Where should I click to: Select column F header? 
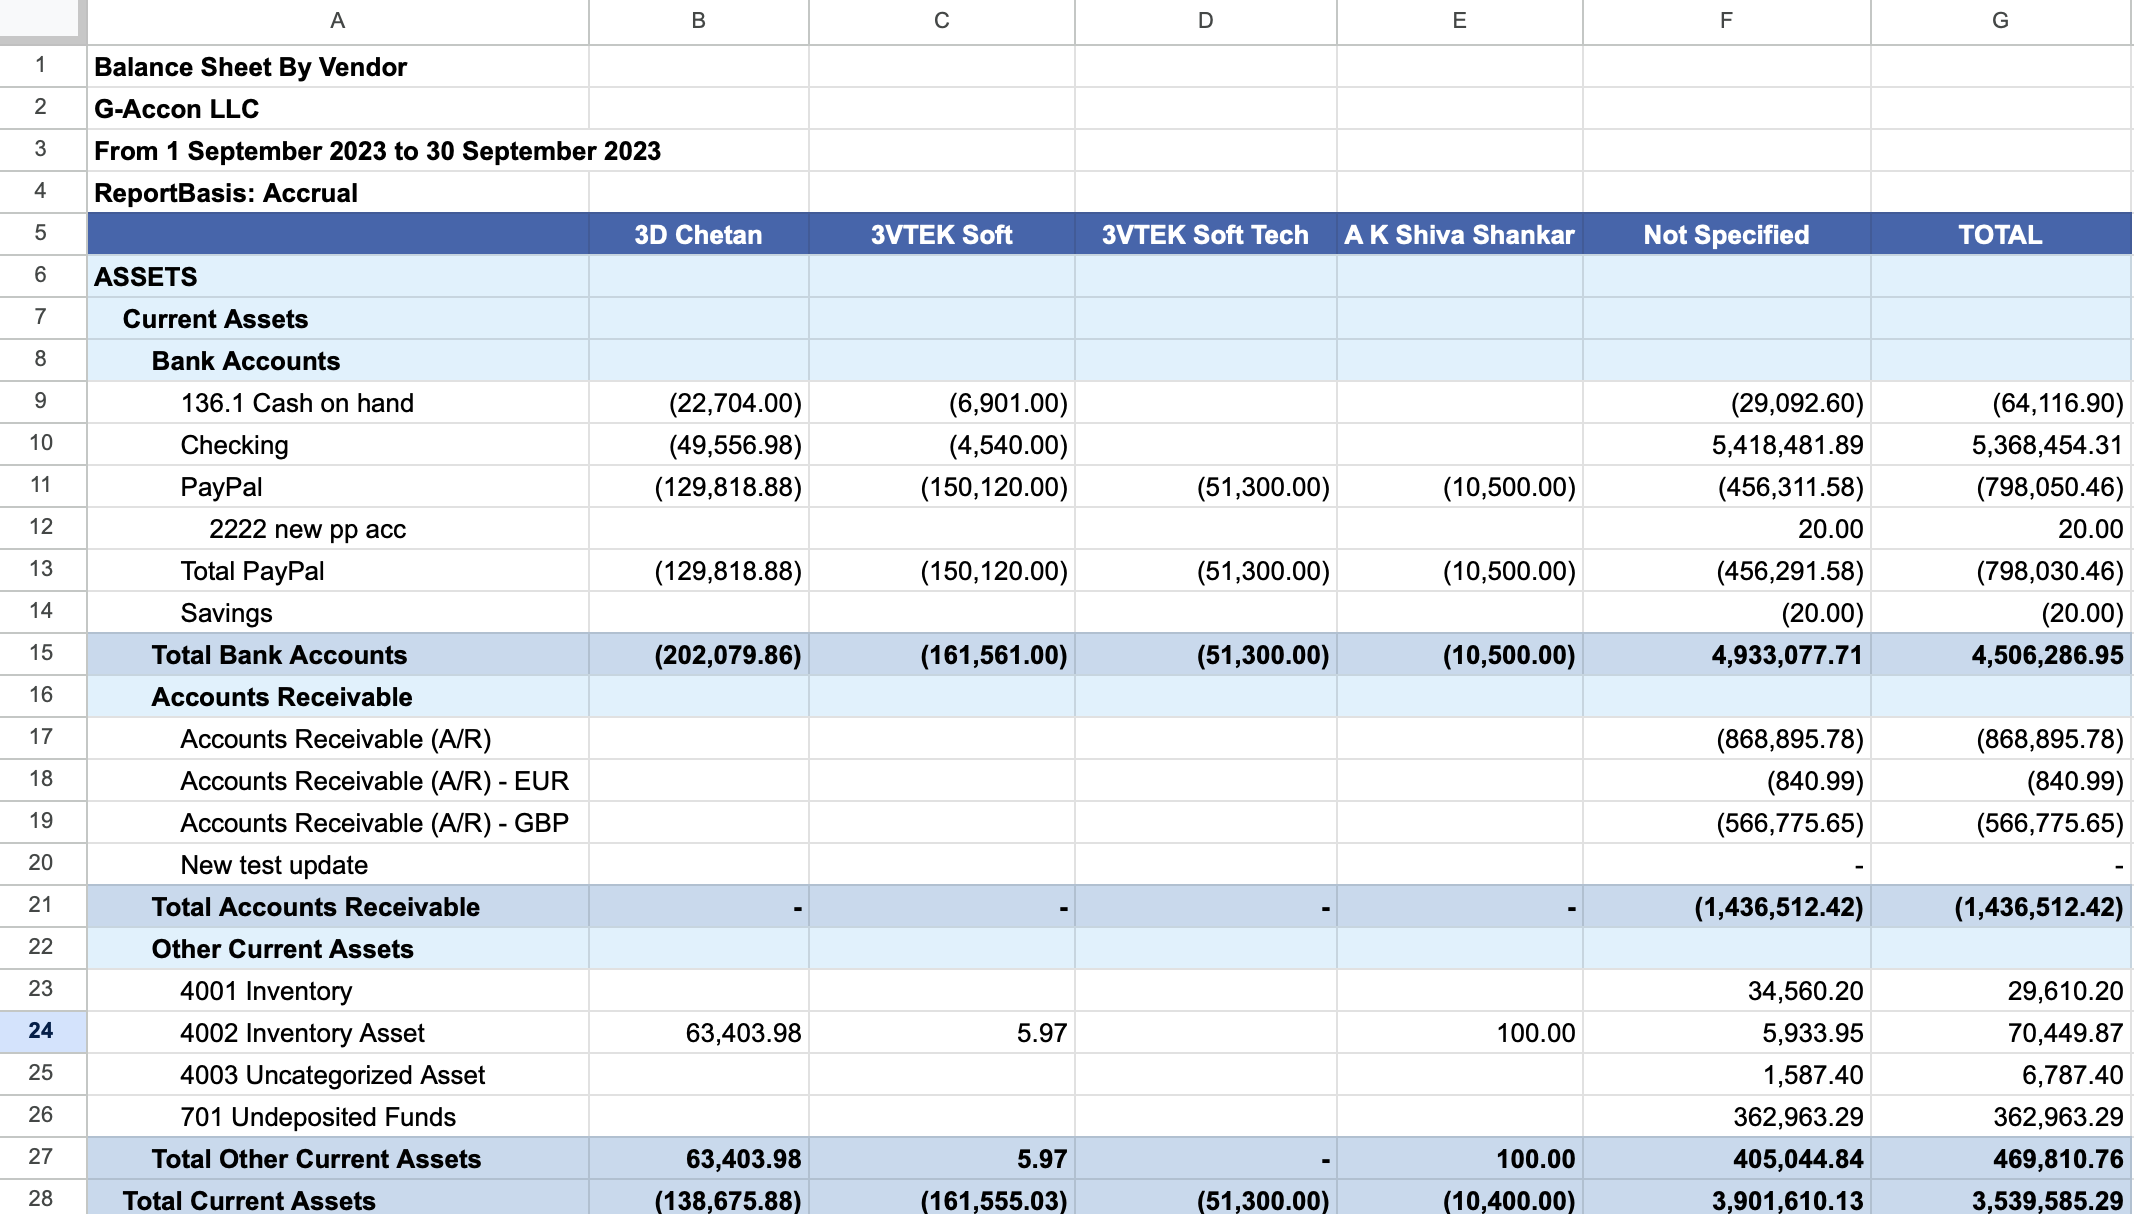pos(1726,21)
